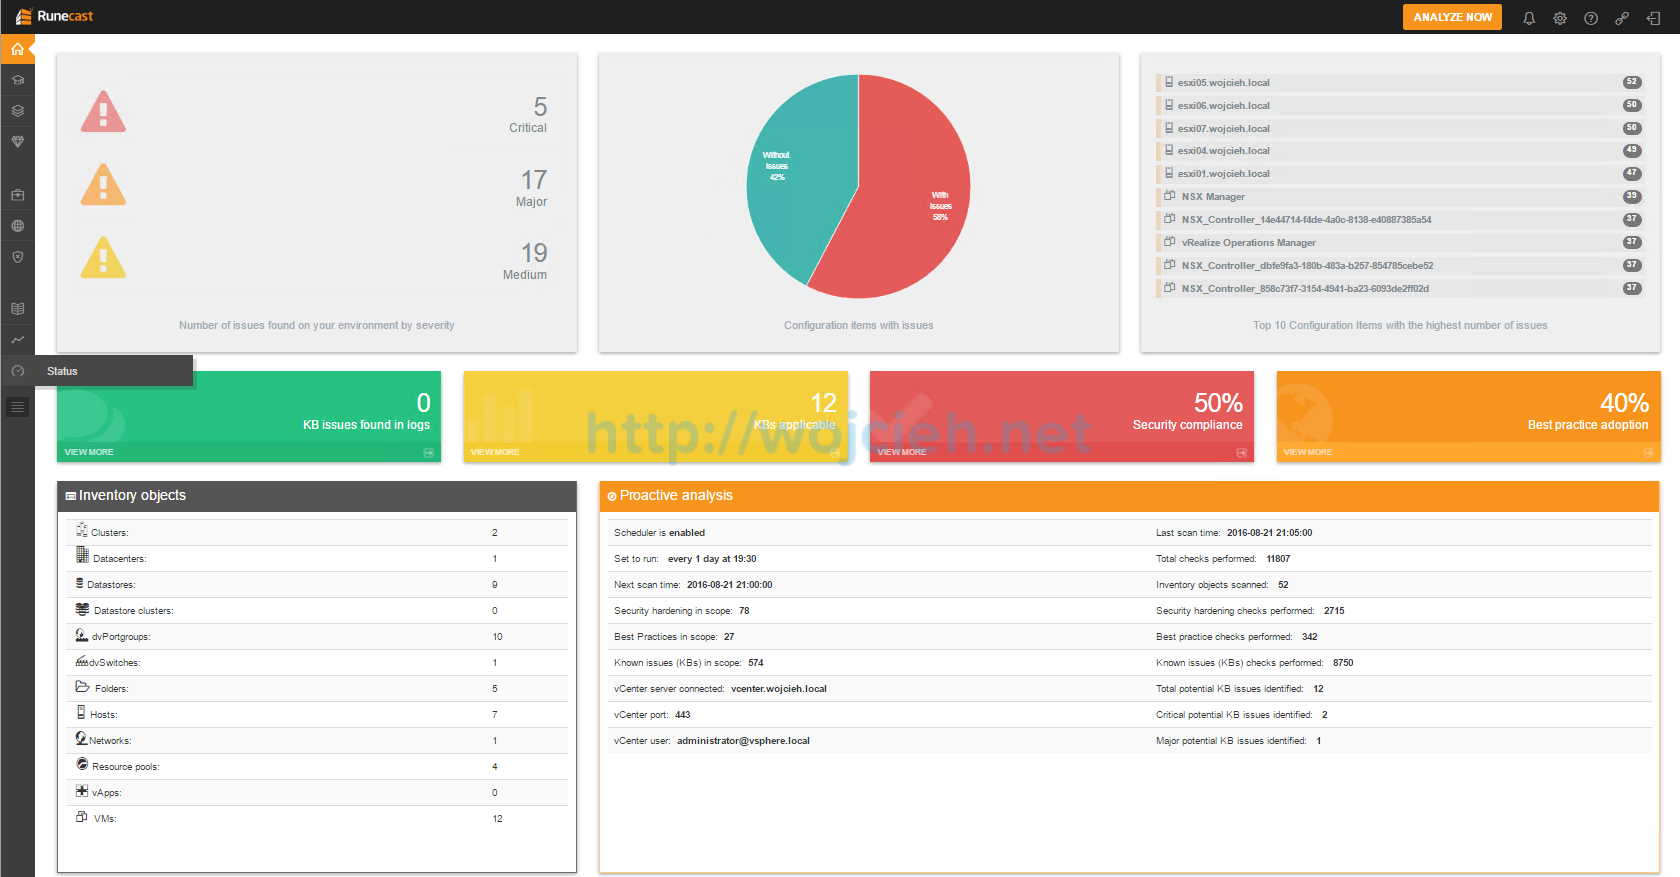
Task: Open the globe icon in sidebar
Action: 17,226
